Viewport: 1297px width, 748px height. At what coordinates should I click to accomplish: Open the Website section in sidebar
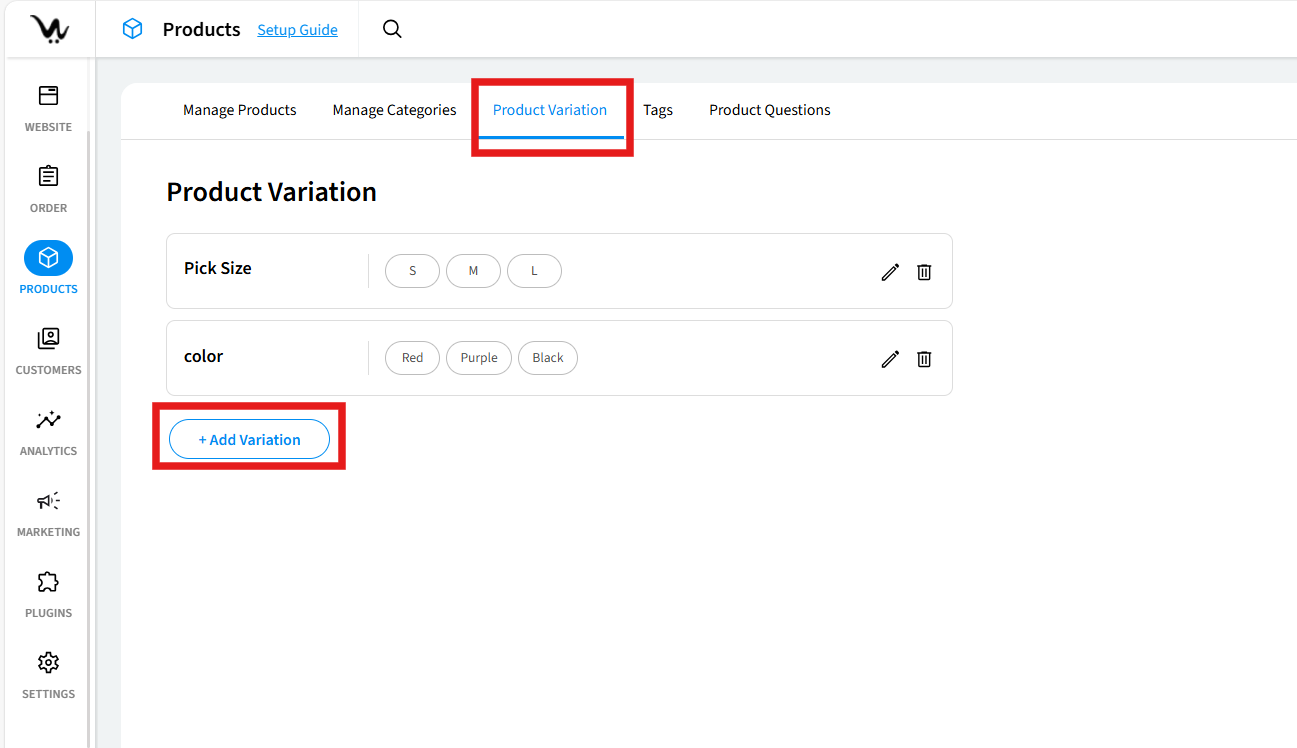click(48, 108)
